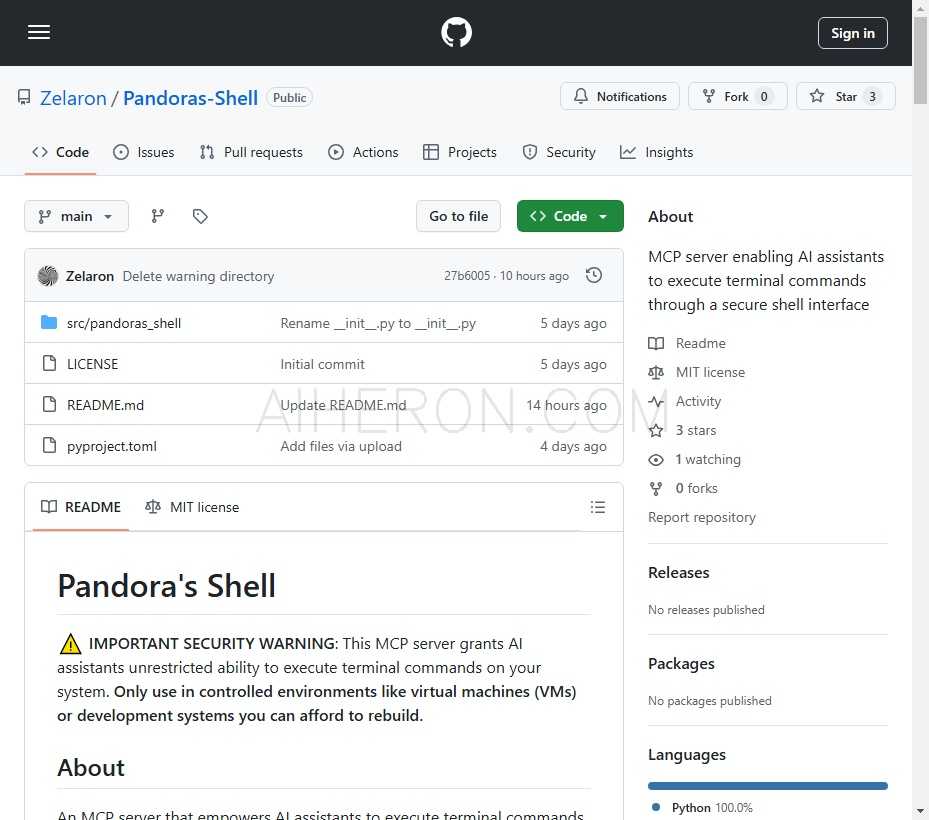This screenshot has width=929, height=820.
Task: Open the Update README.md commit message
Action: [343, 405]
